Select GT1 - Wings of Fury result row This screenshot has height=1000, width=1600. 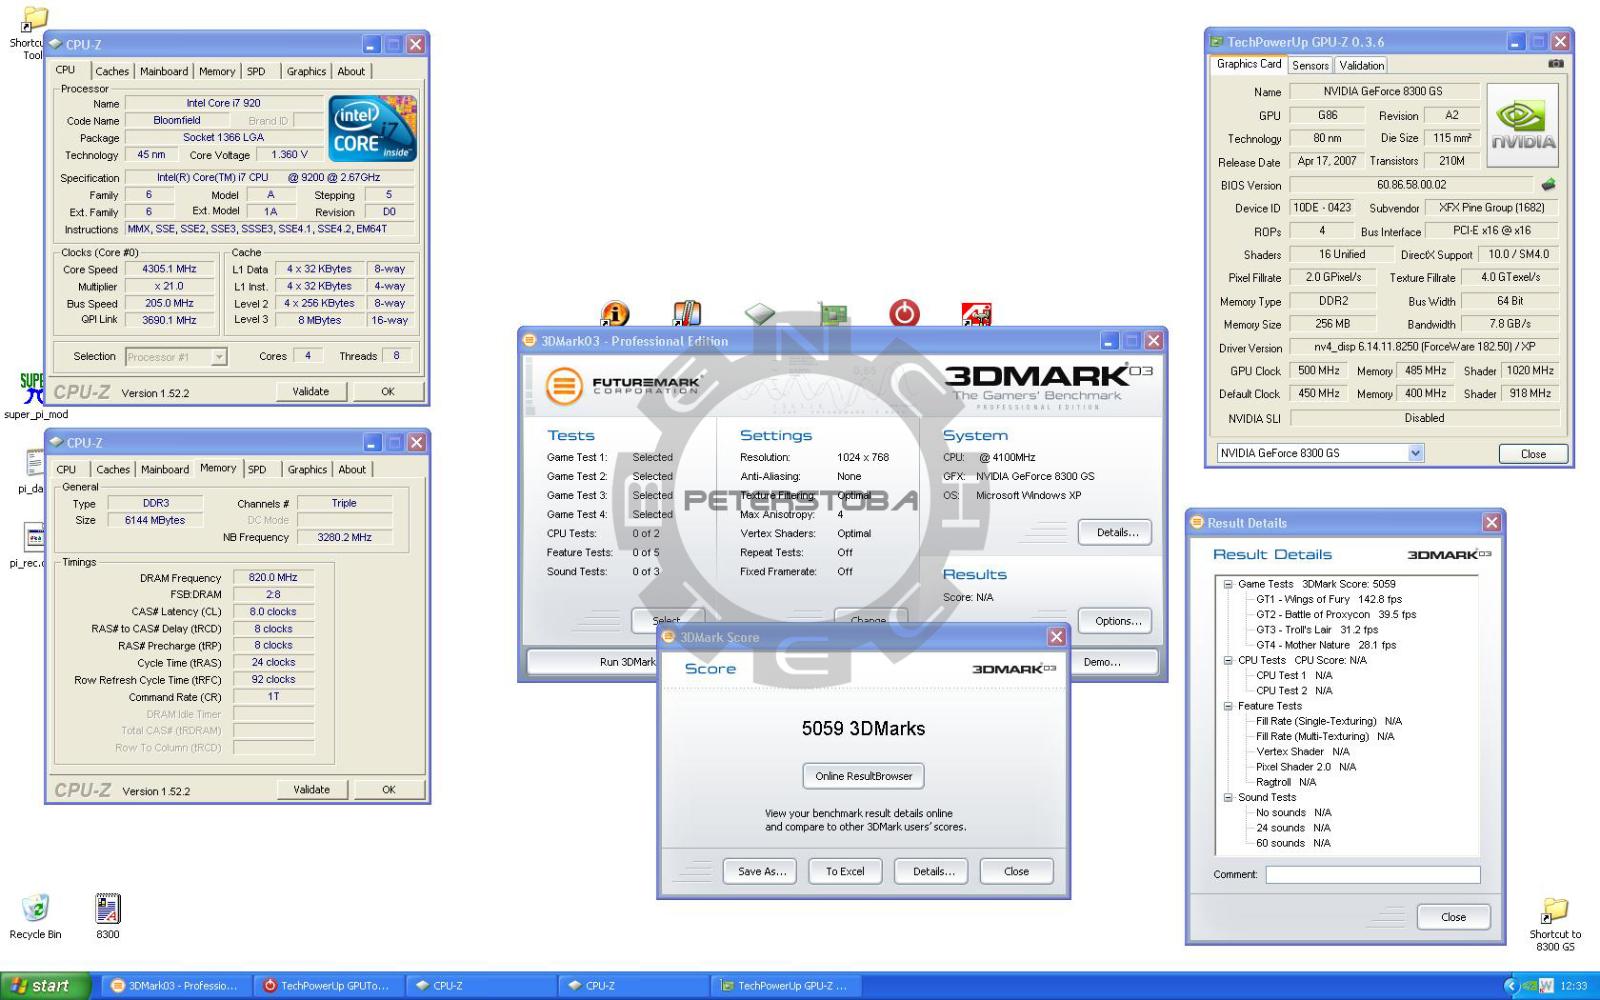click(x=1329, y=600)
